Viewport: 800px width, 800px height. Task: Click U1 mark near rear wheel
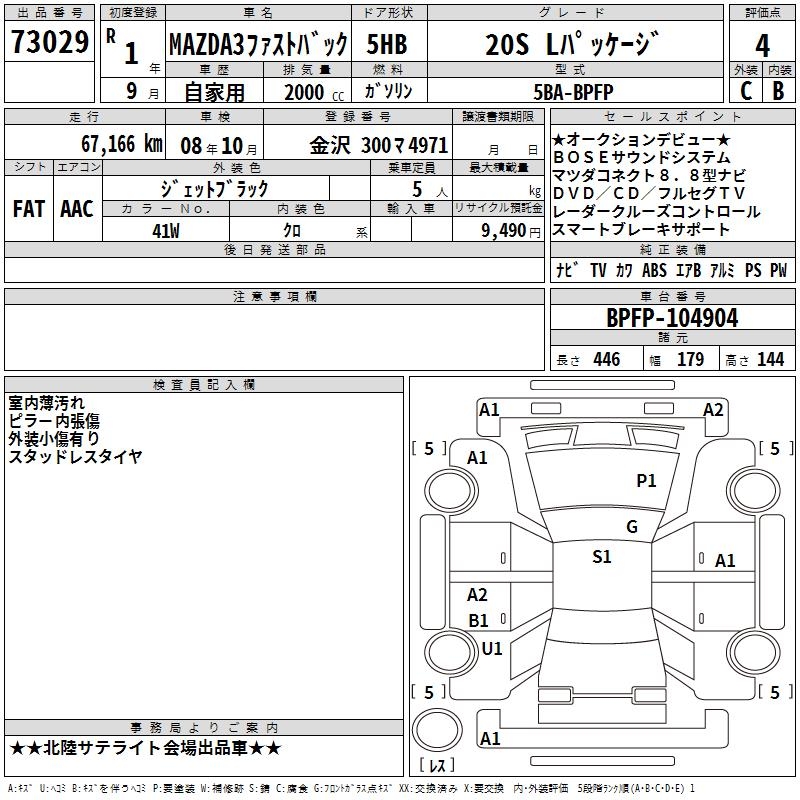click(492, 648)
